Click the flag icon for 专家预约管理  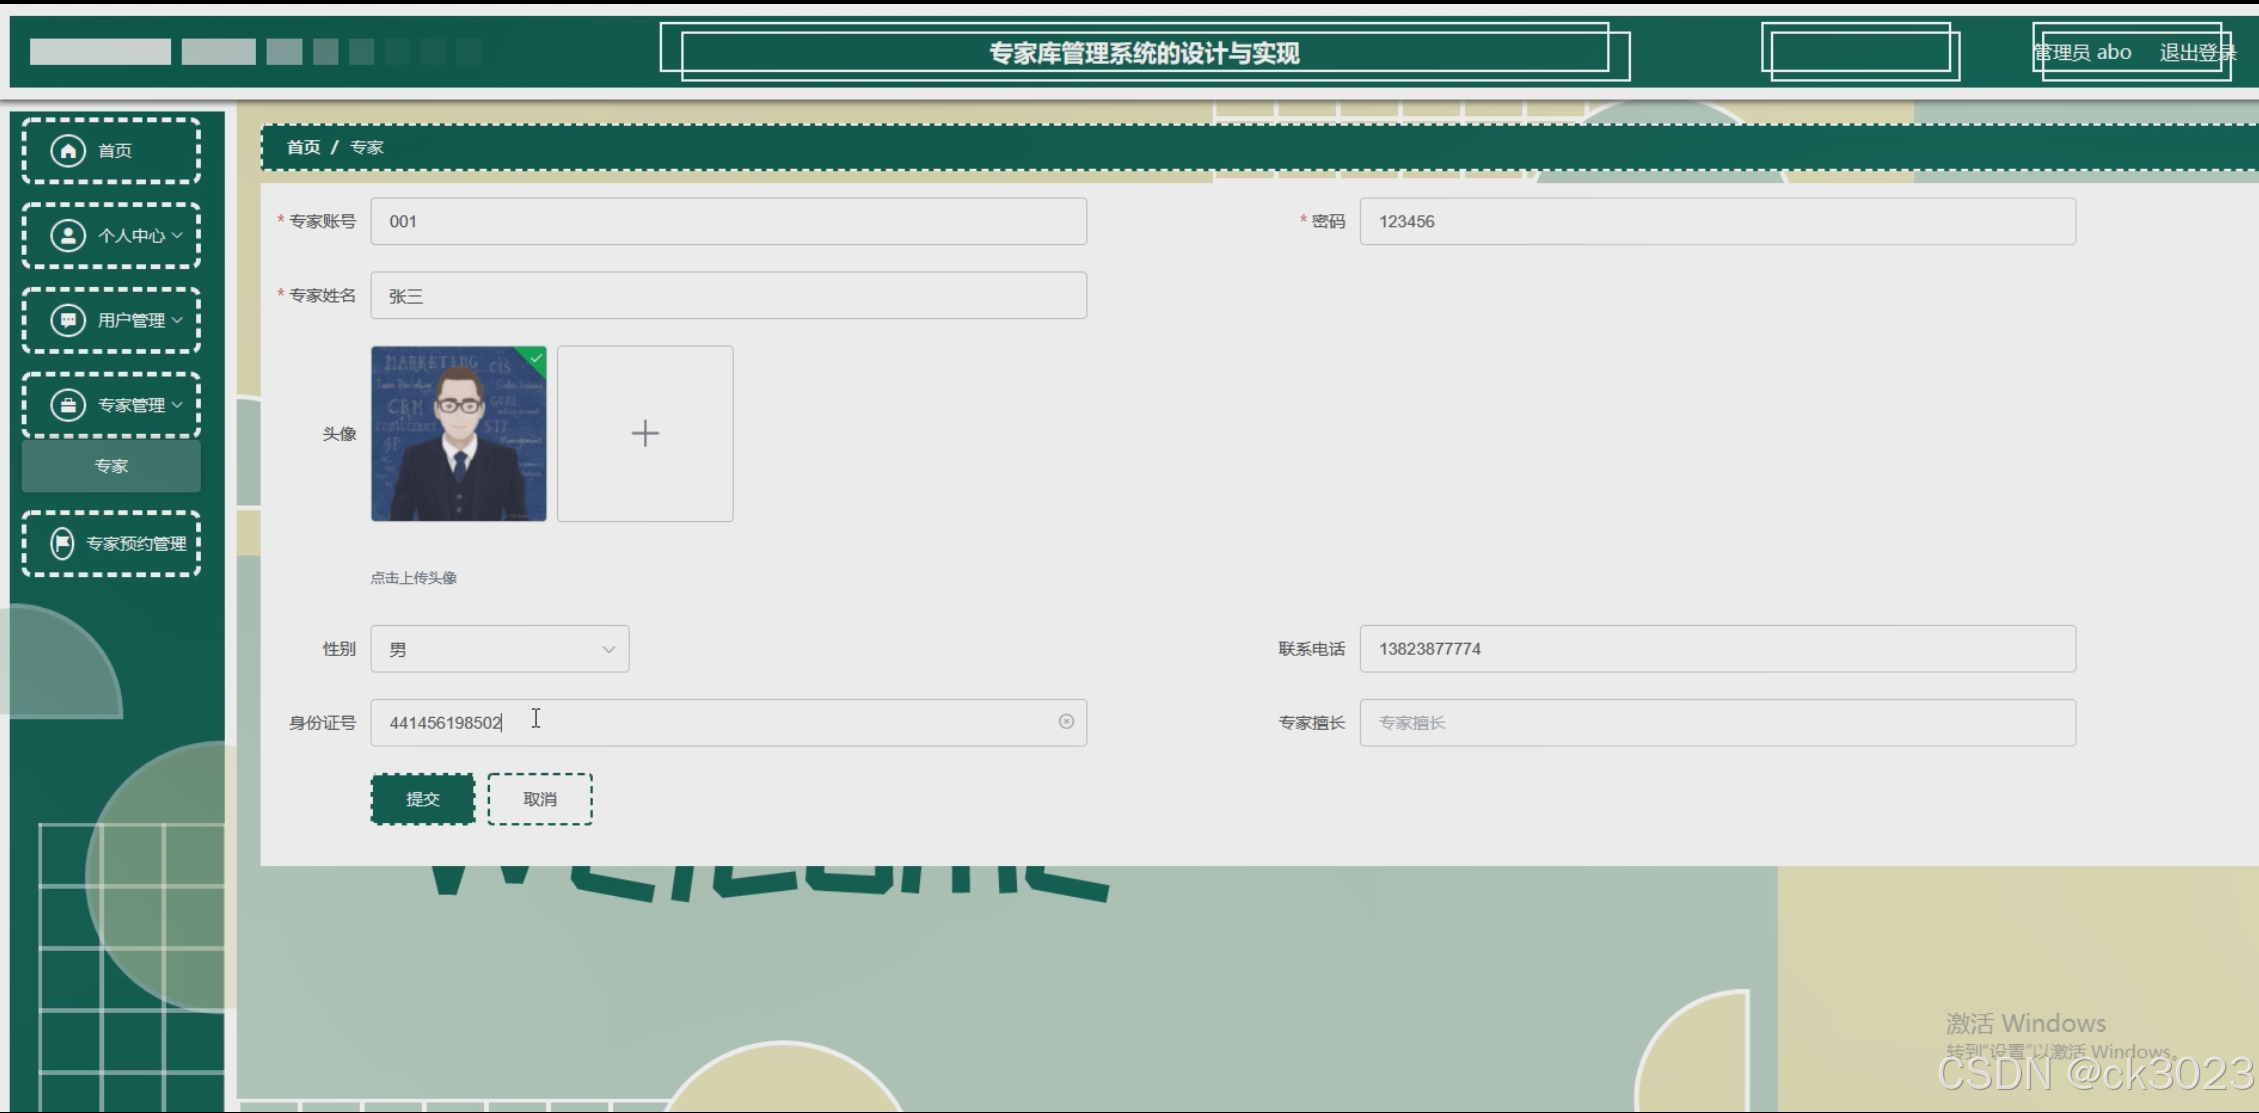click(62, 543)
